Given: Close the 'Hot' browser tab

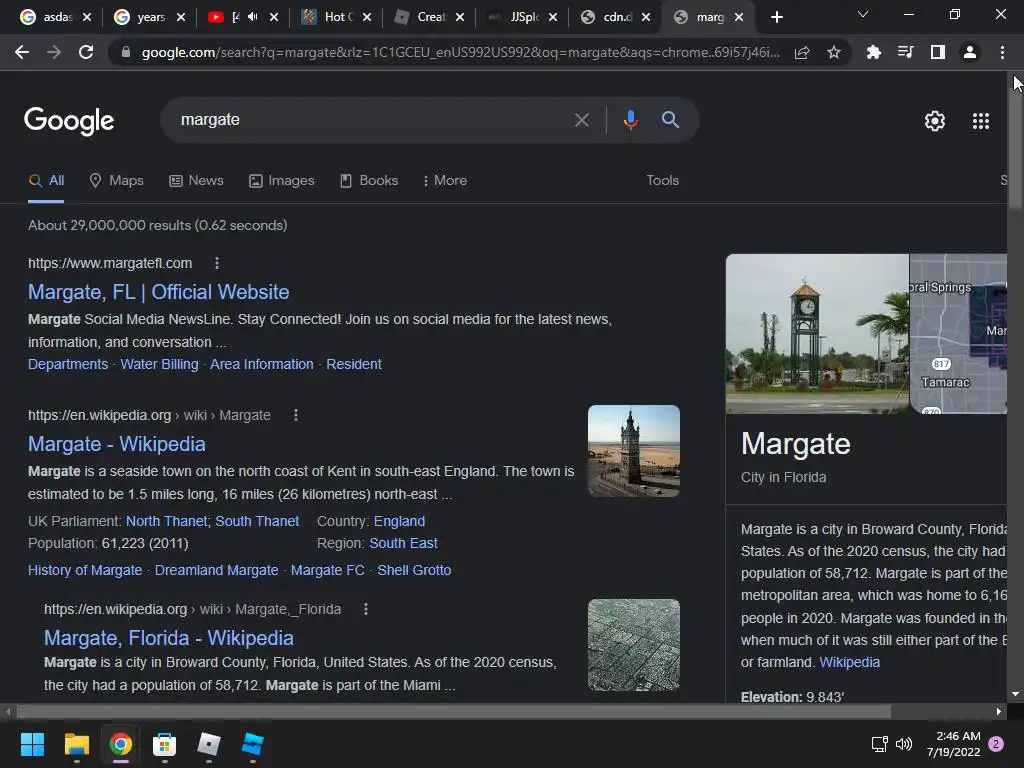Looking at the screenshot, I should click(x=367, y=17).
